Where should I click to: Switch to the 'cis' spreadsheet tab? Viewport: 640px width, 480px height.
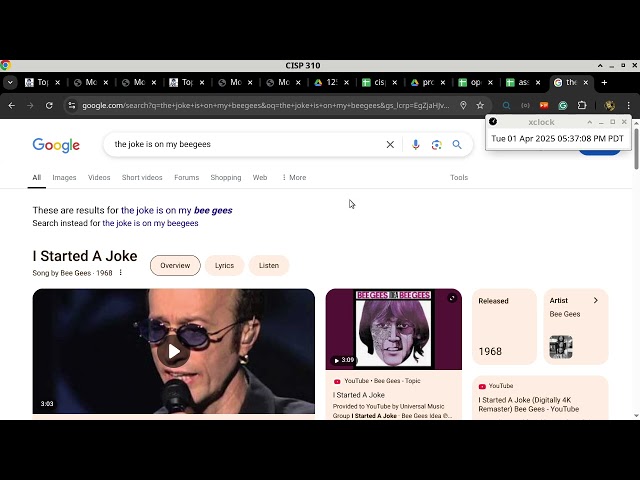380,82
